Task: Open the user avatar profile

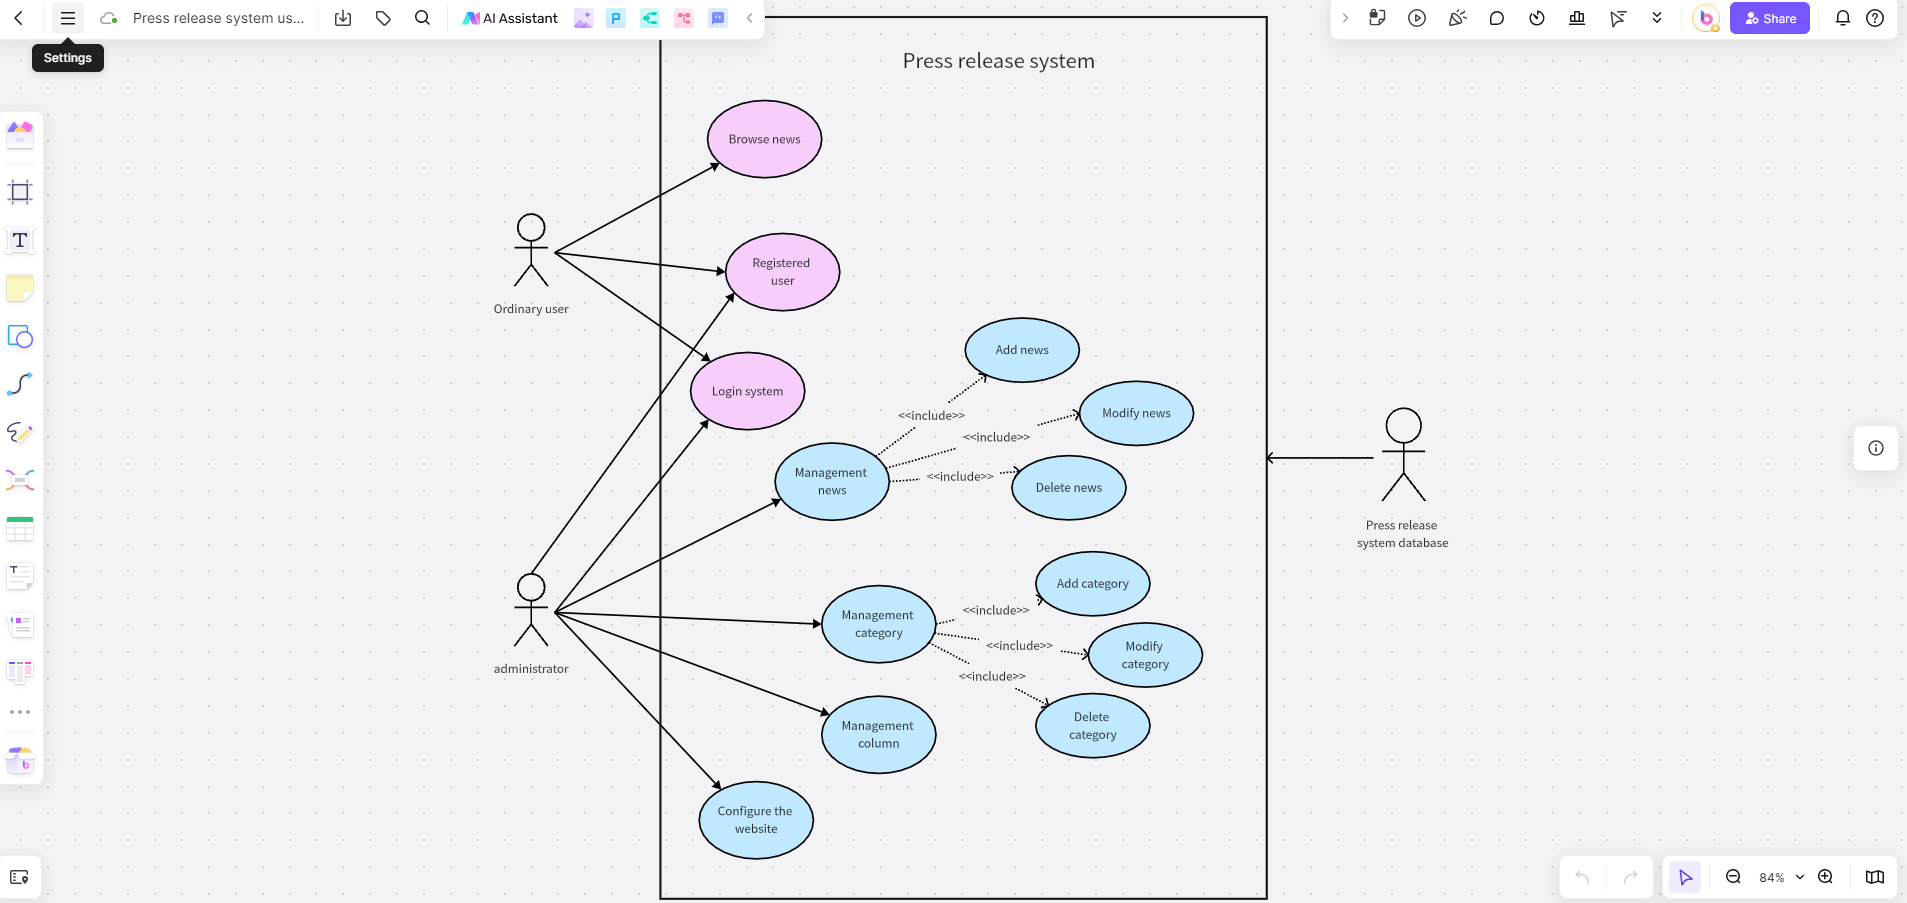Action: (1706, 18)
